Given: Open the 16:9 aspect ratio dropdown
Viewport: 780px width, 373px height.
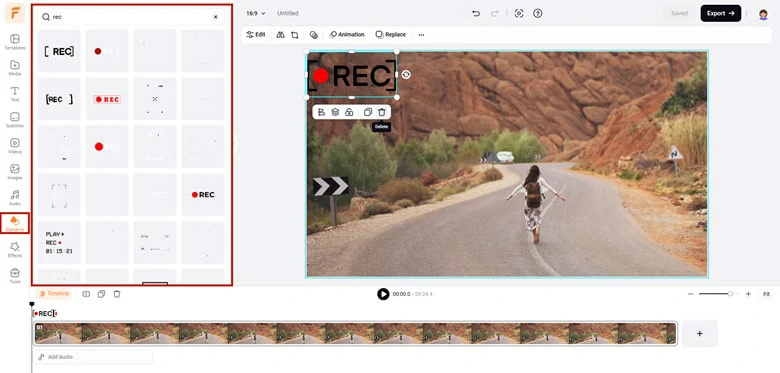Looking at the screenshot, I should [256, 13].
